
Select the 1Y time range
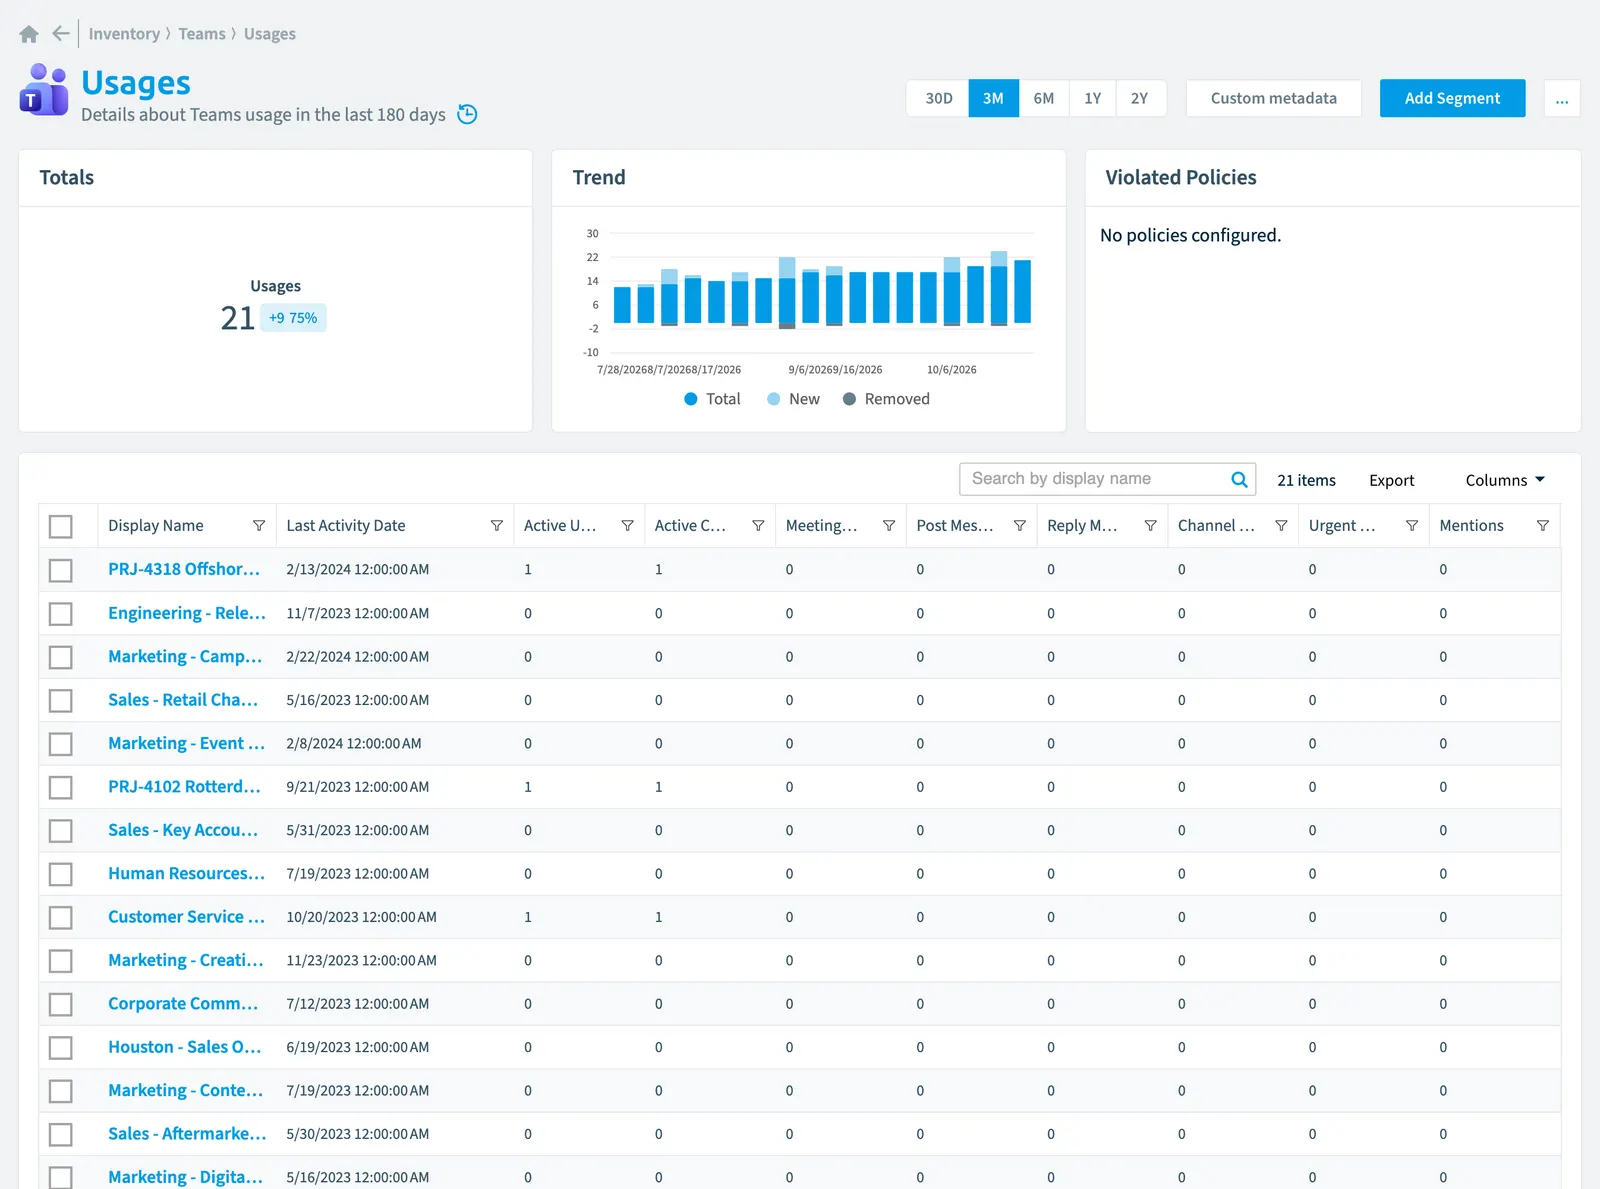(x=1092, y=98)
